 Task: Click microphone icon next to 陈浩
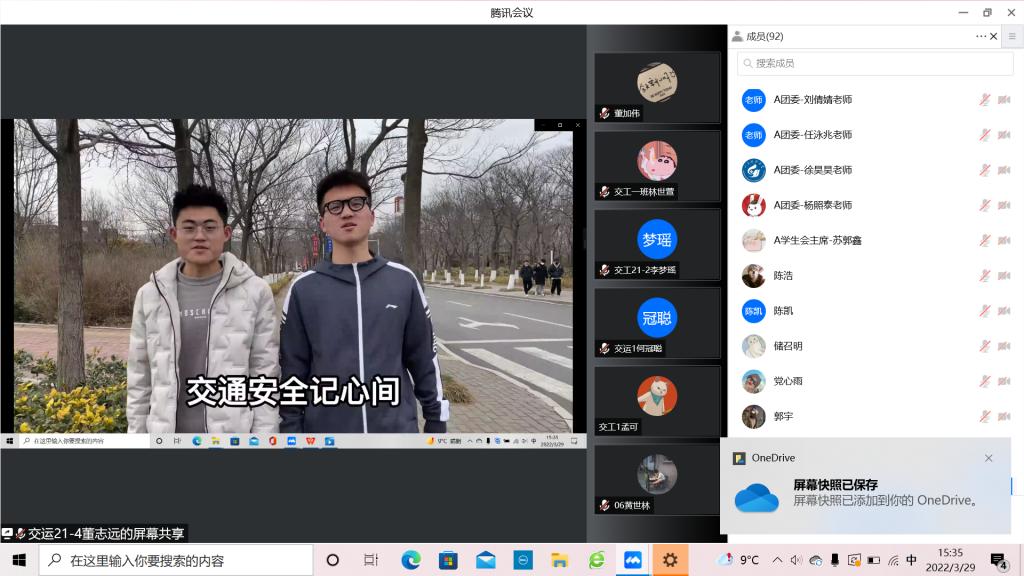[x=985, y=276]
